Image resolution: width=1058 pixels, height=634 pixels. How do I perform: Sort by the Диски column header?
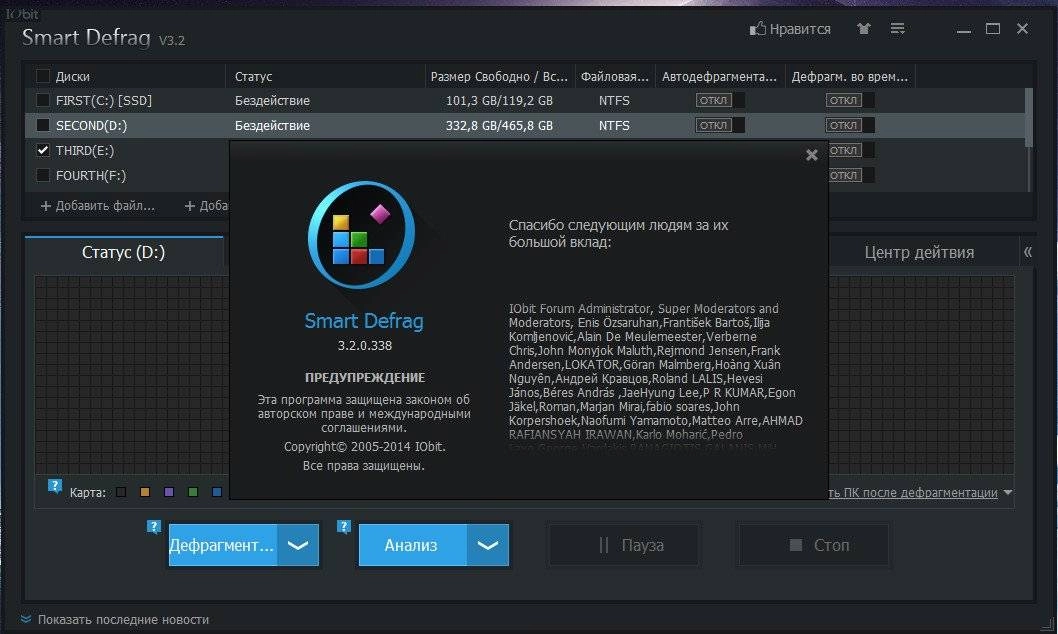coord(72,76)
